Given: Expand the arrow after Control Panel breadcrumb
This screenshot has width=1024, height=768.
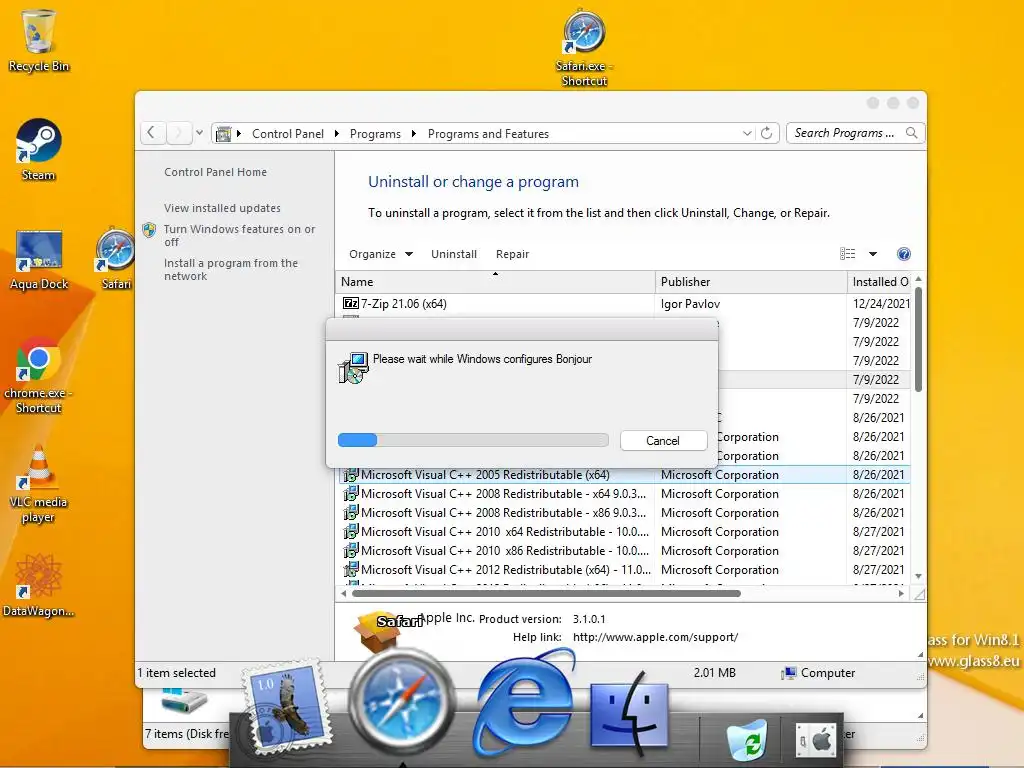Looking at the screenshot, I should coord(336,133).
